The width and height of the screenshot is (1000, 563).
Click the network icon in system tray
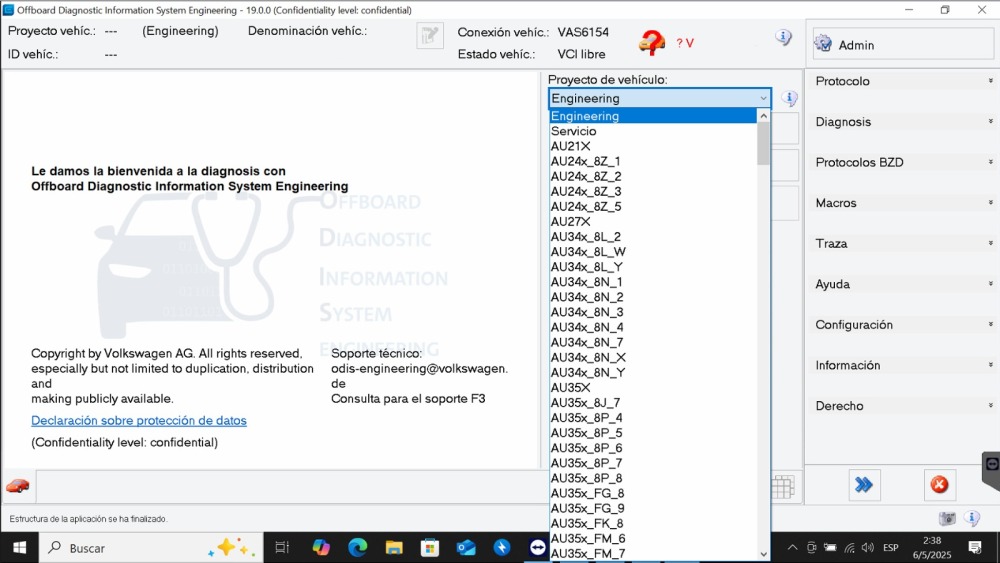tap(849, 547)
